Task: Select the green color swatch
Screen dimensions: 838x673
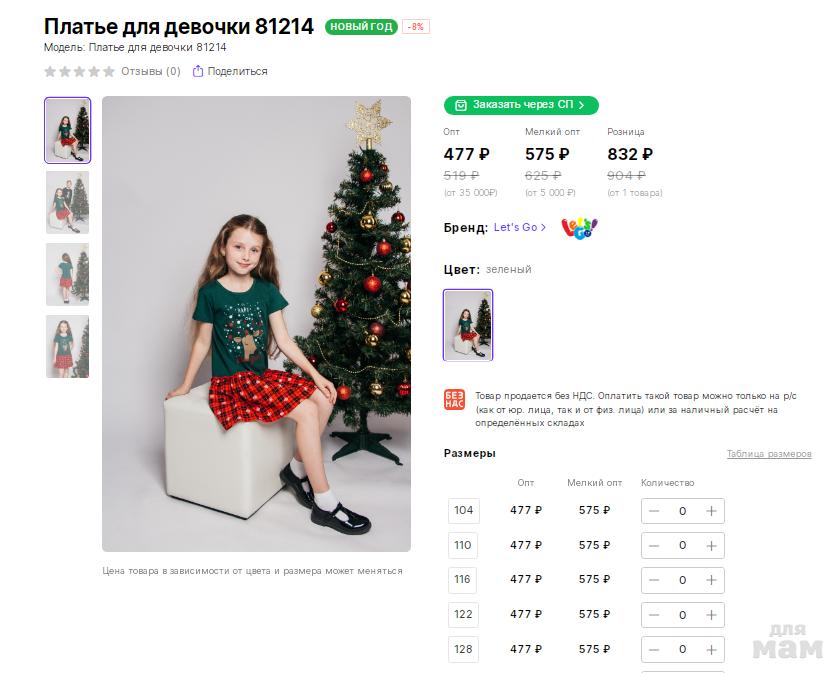Action: 468,325
